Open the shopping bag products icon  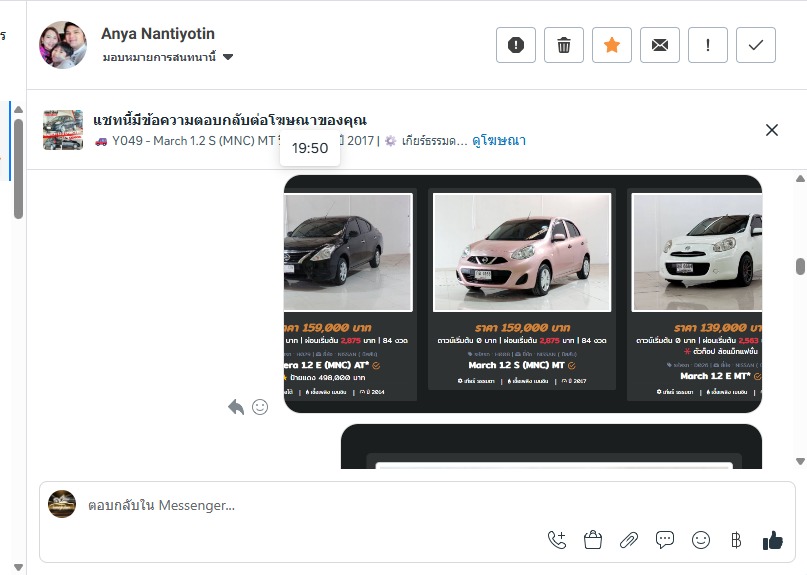[x=593, y=540]
